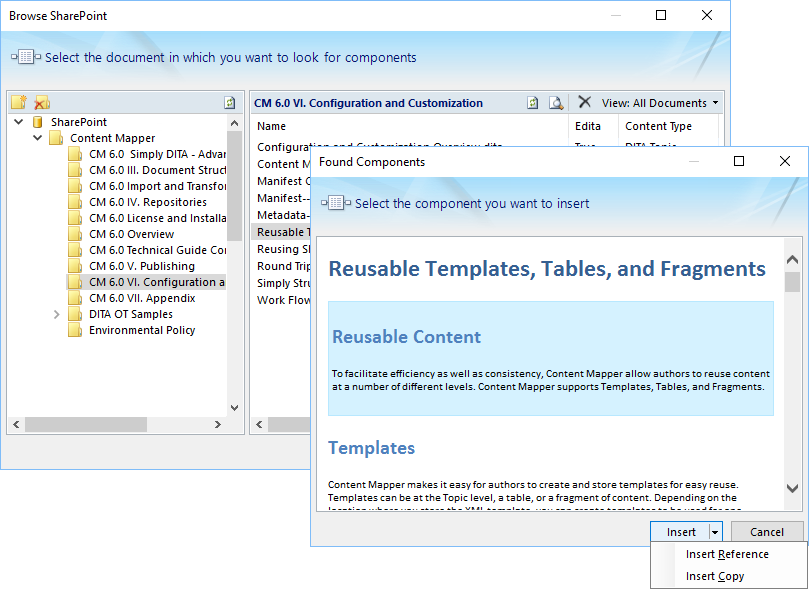The height and width of the screenshot is (589, 809).
Task: Expand the DITA OT Samples folder
Action: tap(57, 314)
